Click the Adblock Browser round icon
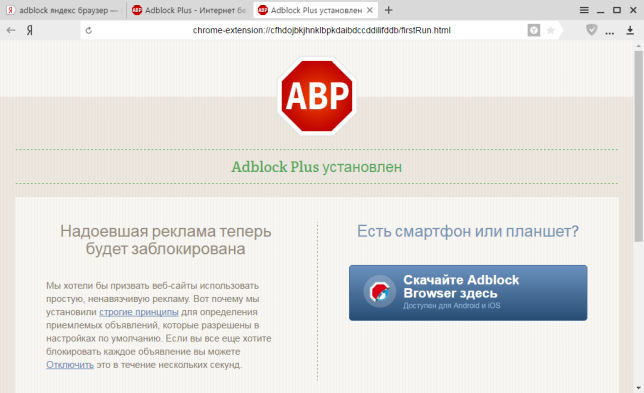 click(379, 291)
